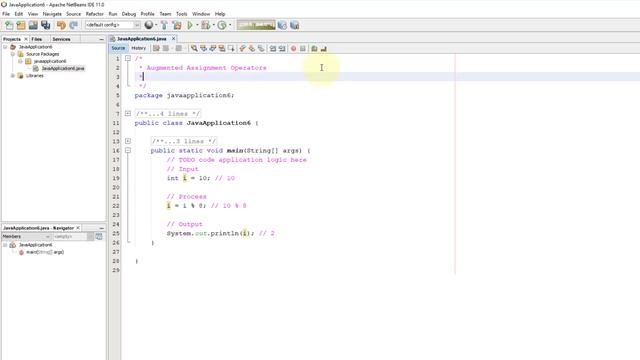
Task: Click the Uncomment icon in editor toolbar
Action: [x=323, y=49]
